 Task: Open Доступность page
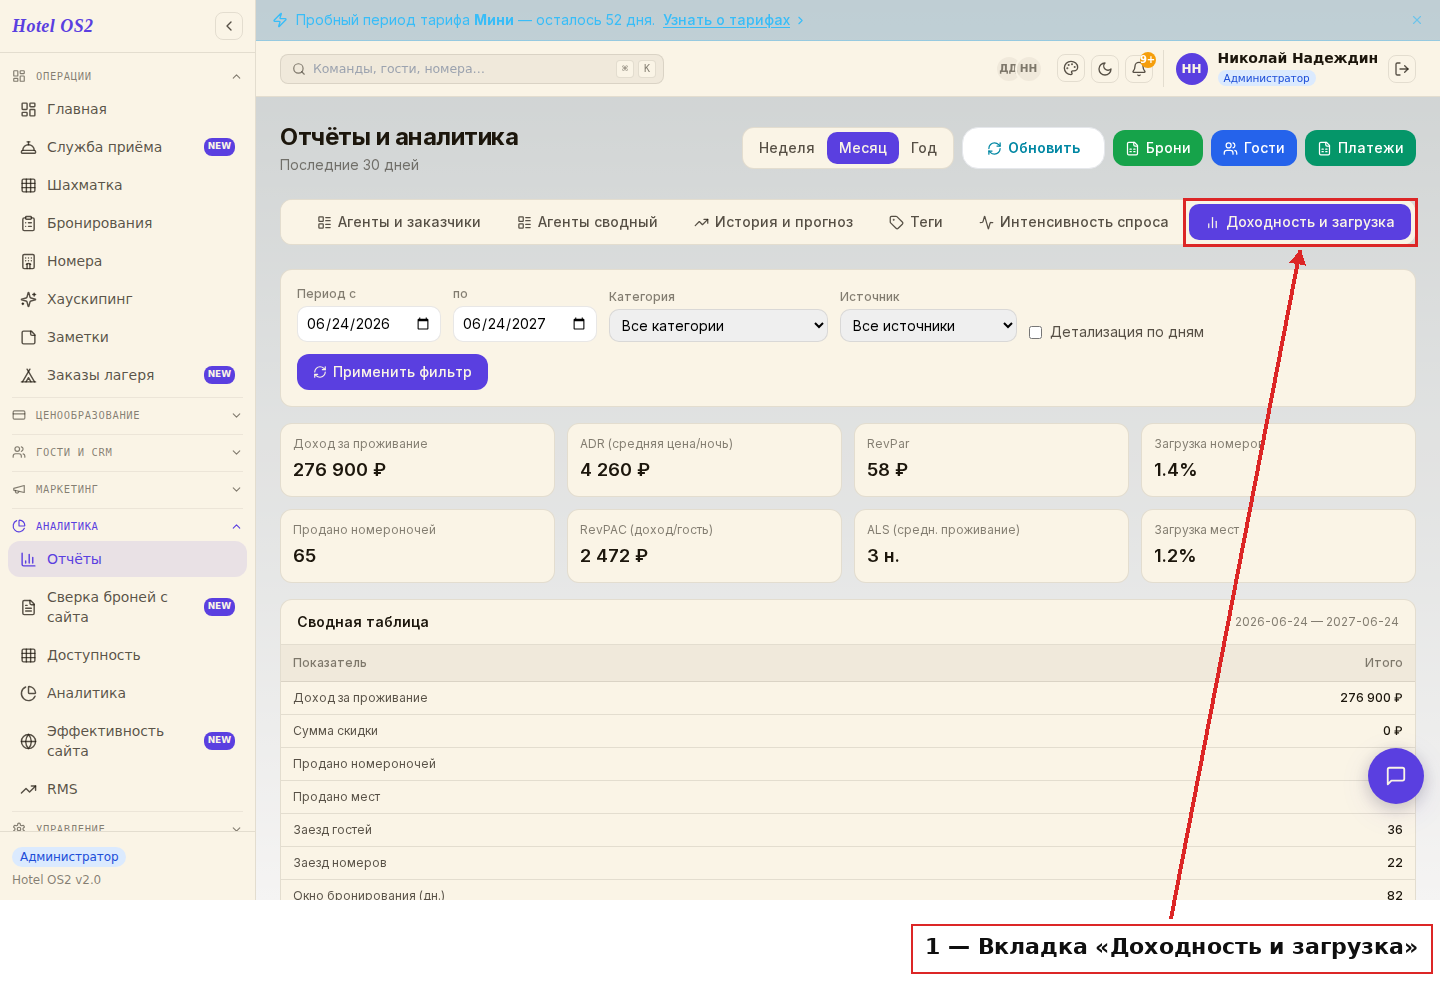coord(127,655)
